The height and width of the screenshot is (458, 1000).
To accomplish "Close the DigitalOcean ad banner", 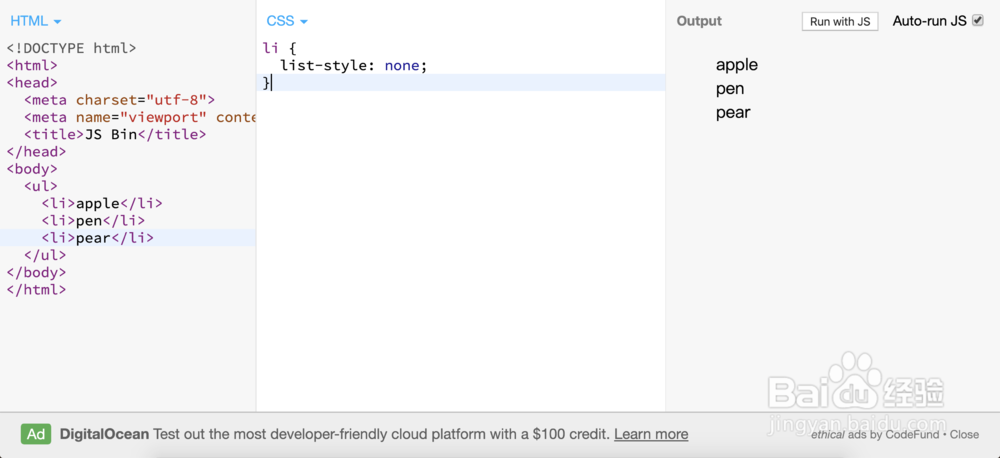I will click(964, 435).
